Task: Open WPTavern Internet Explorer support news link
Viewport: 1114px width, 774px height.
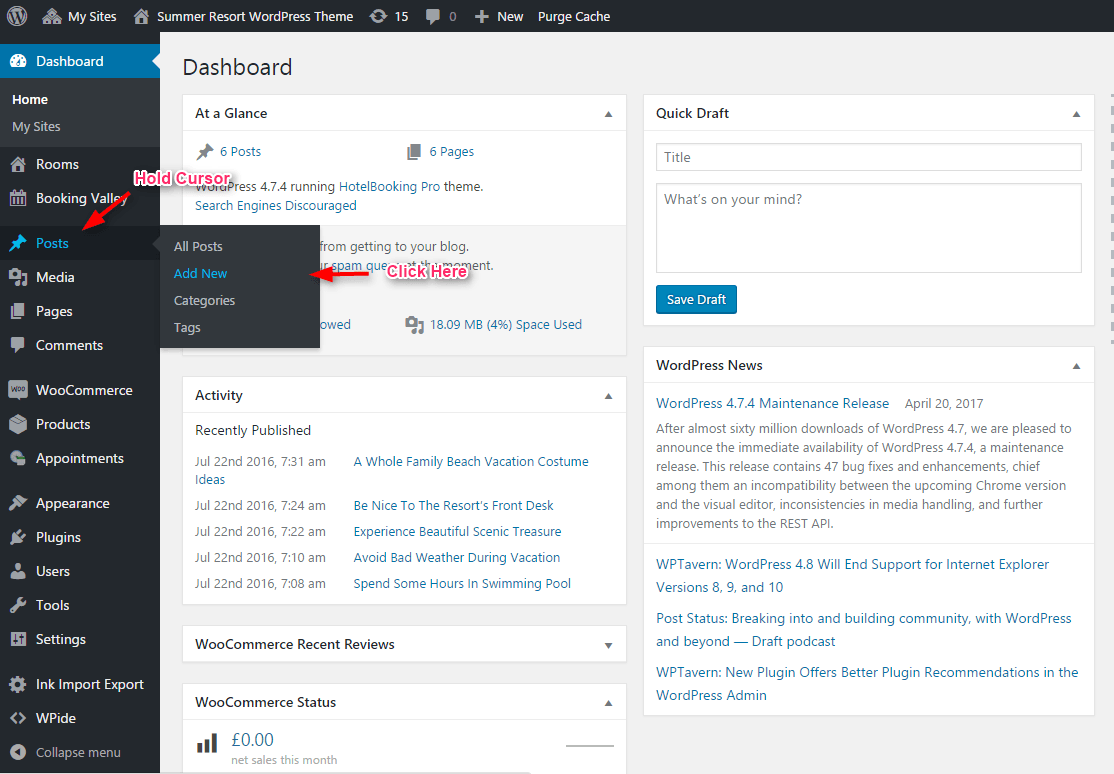Action: pos(853,576)
